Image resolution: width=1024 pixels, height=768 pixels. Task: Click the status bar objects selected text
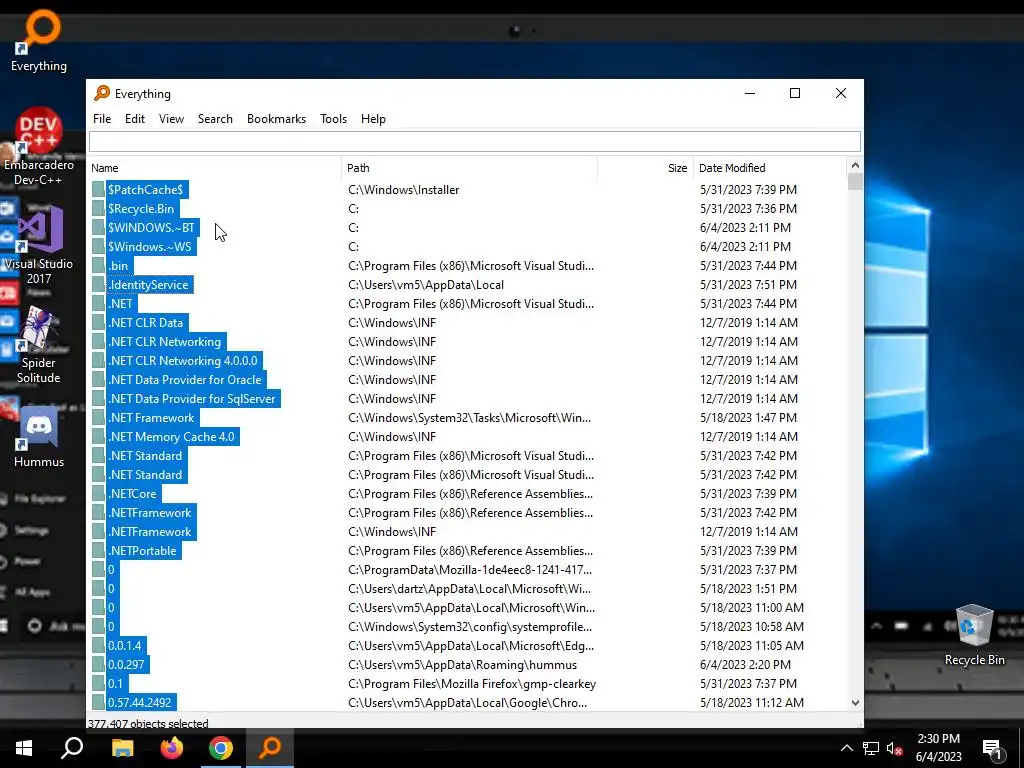(148, 723)
